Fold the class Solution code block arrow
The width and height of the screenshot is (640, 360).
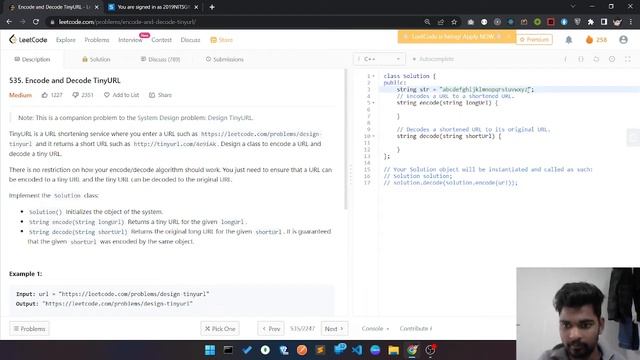[x=373, y=76]
